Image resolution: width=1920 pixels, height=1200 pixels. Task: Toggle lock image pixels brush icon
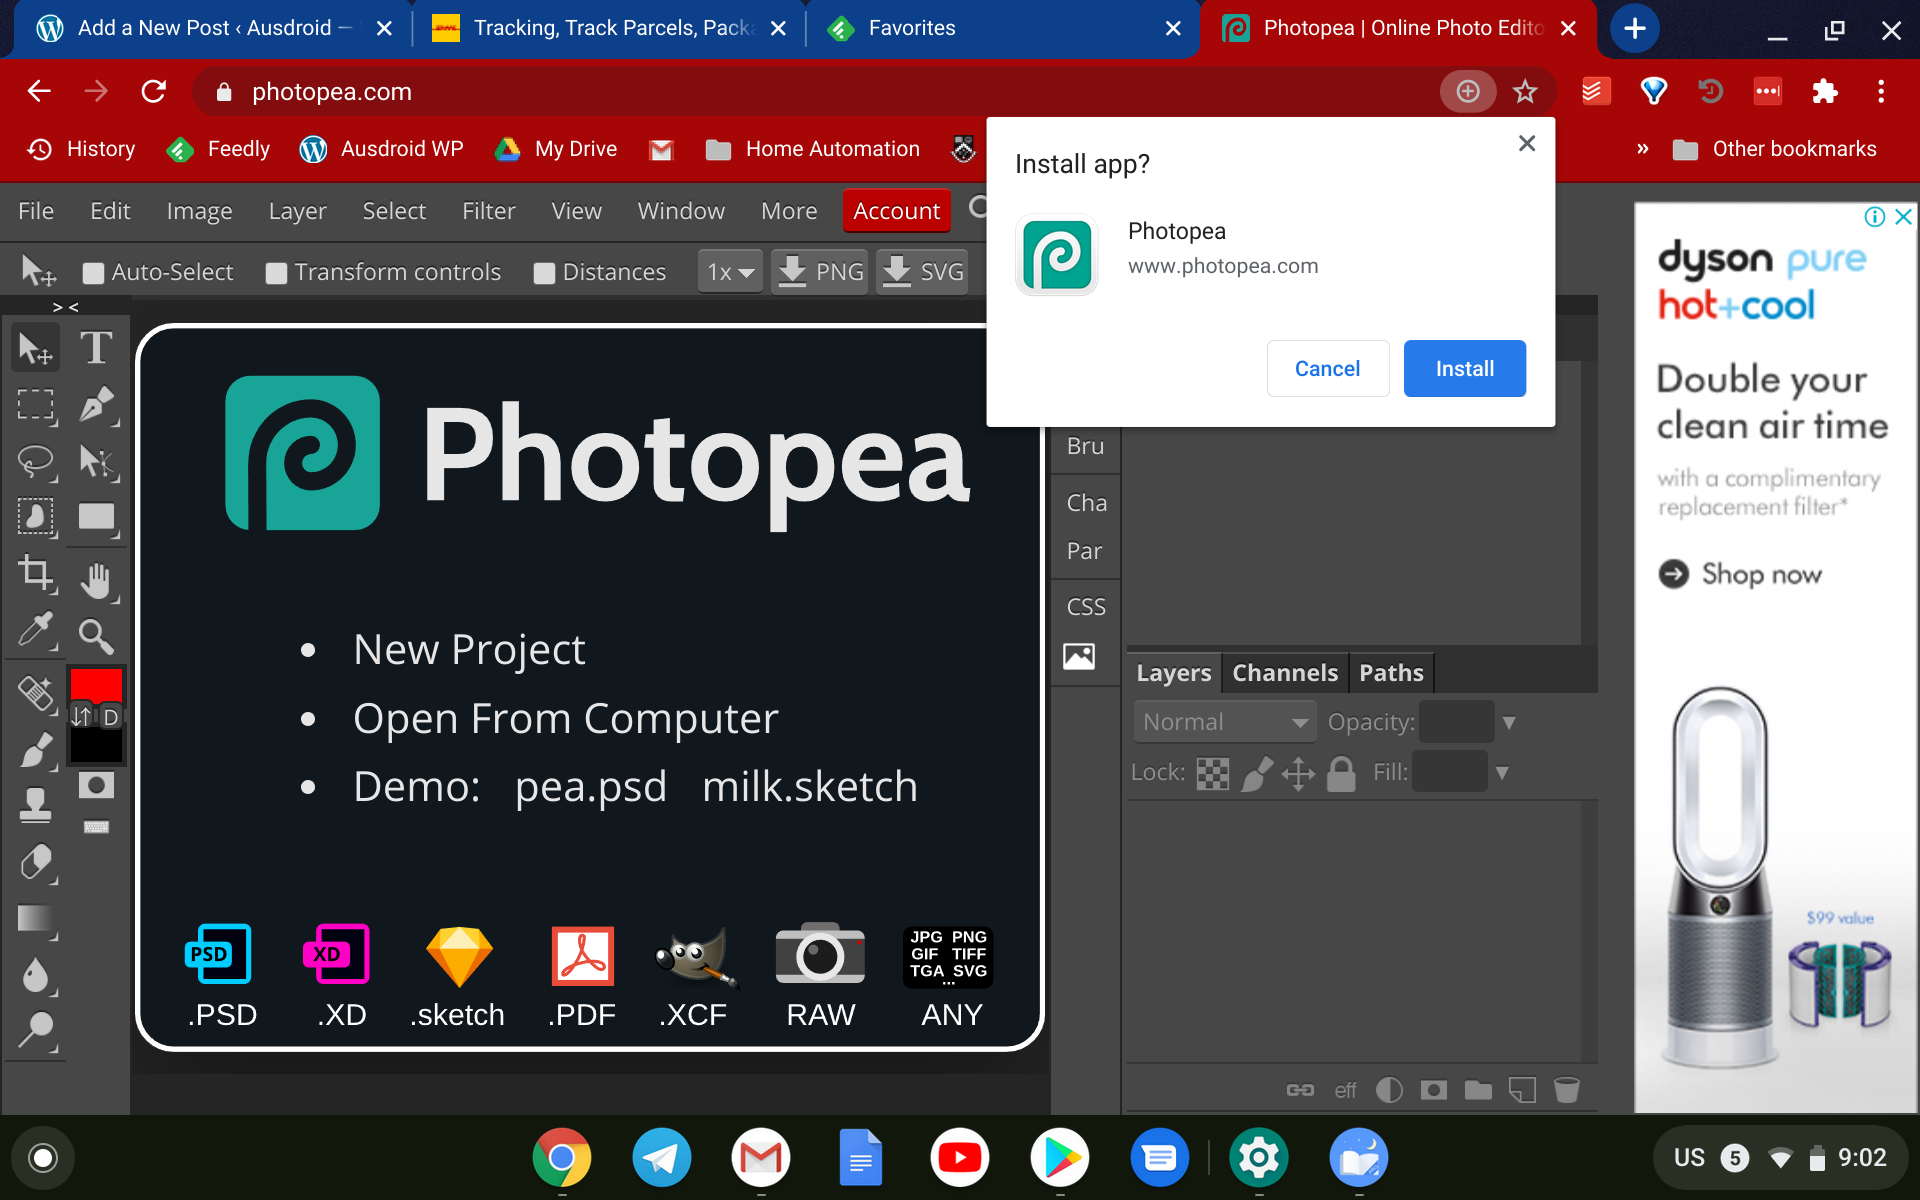tap(1257, 773)
